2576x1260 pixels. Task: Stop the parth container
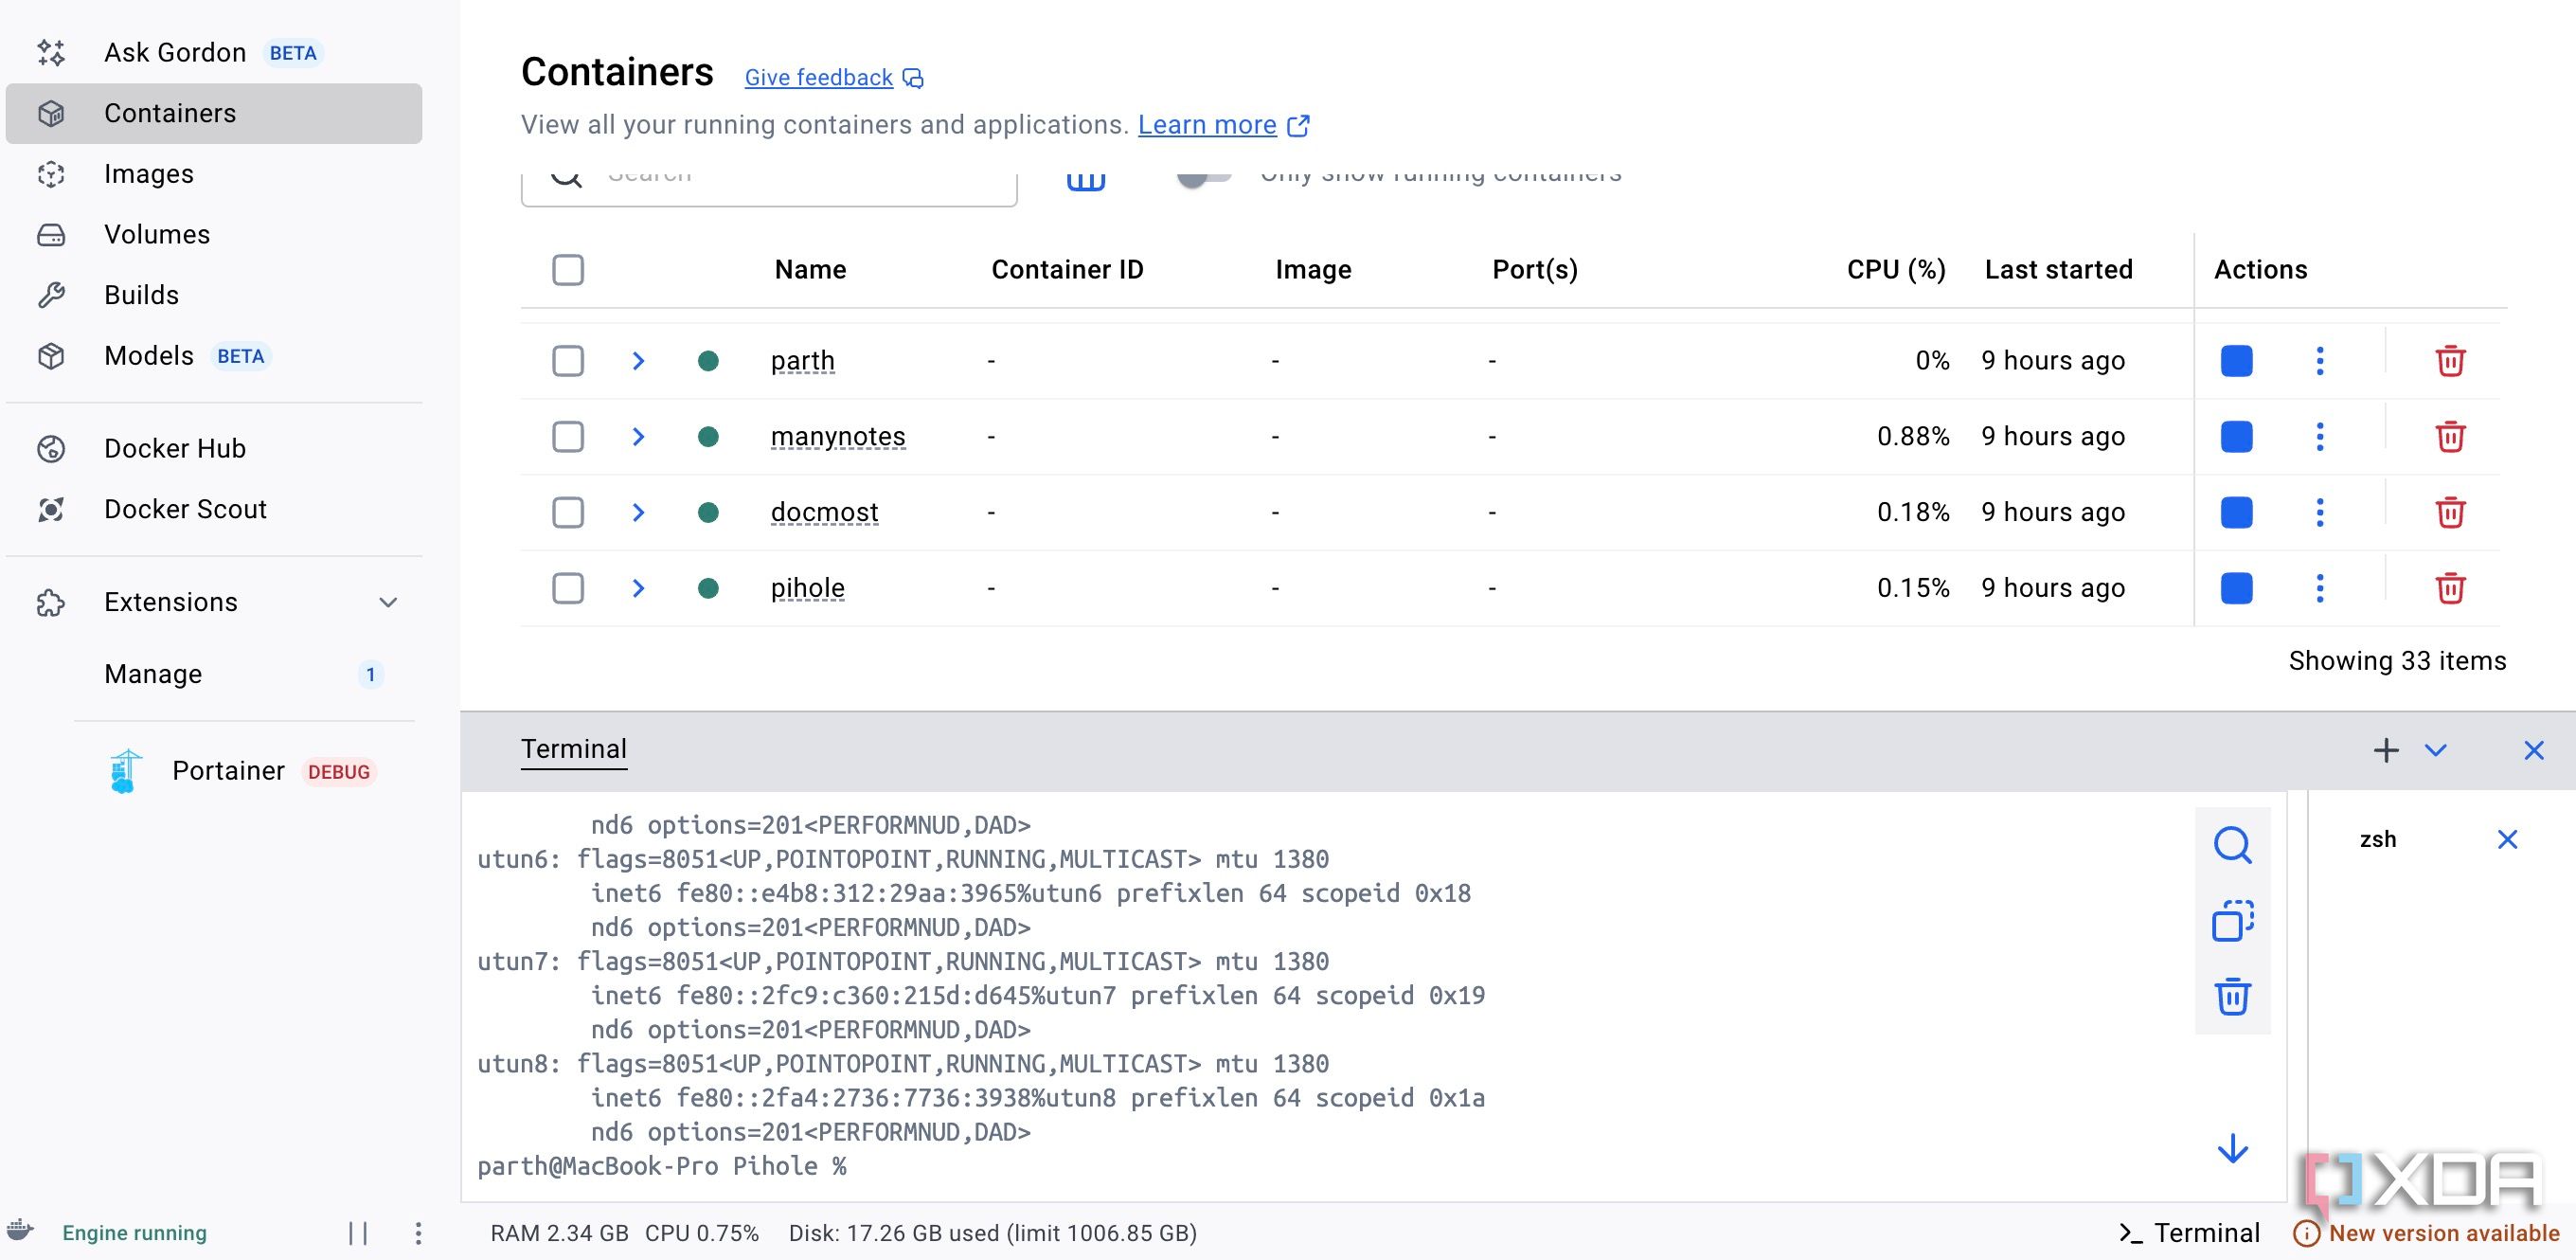click(x=2236, y=360)
